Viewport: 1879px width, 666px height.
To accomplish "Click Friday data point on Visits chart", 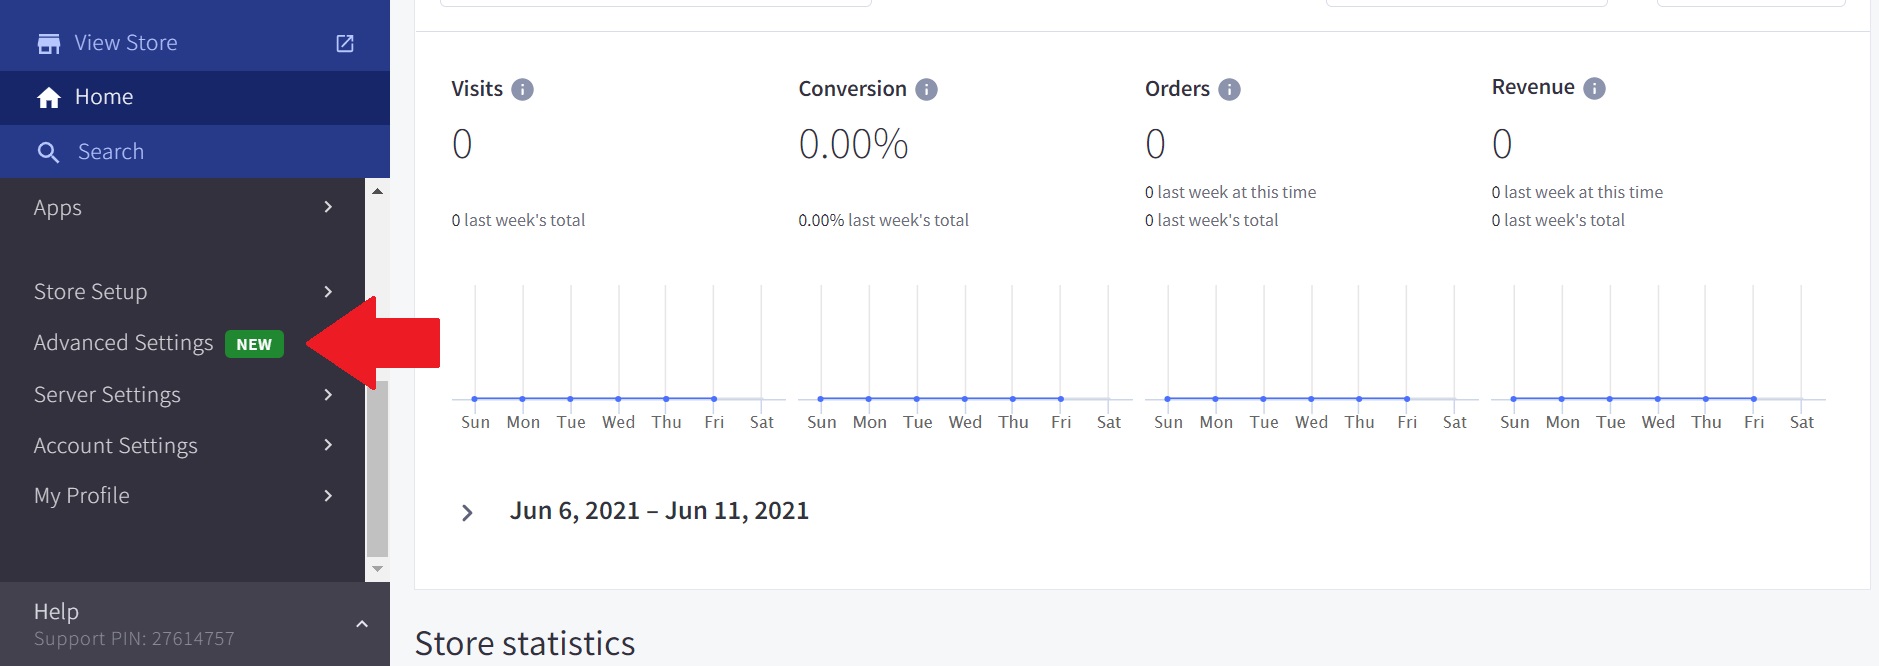I will tap(714, 399).
